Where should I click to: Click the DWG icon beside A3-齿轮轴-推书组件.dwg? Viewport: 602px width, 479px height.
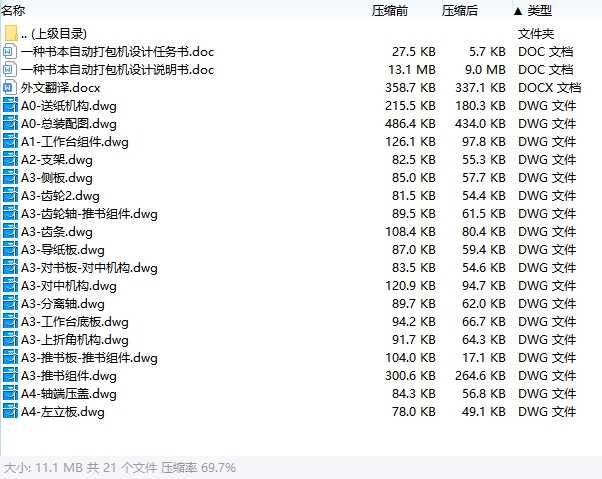click(10, 214)
